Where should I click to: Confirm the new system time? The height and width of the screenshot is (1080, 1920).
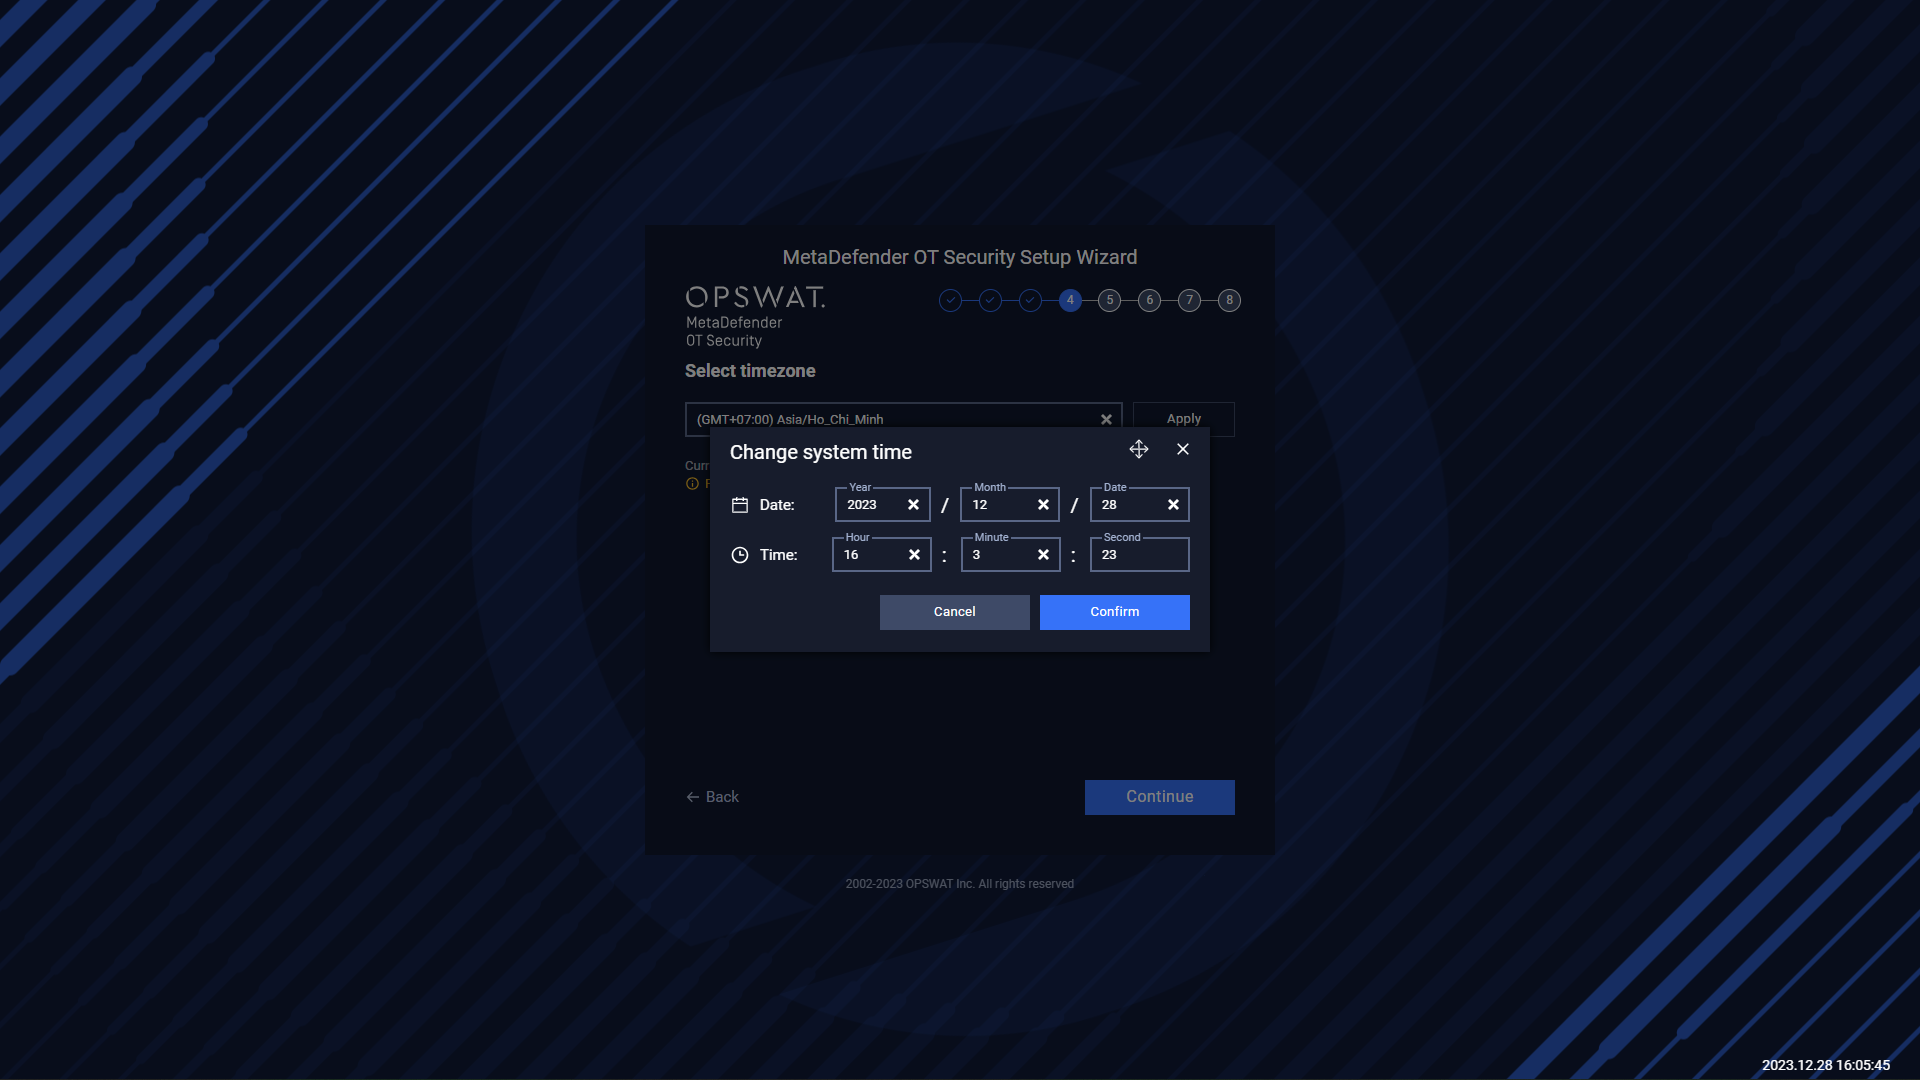coord(1115,612)
